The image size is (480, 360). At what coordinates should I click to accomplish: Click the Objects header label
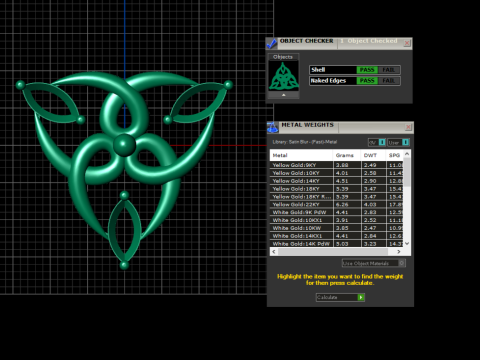click(283, 57)
